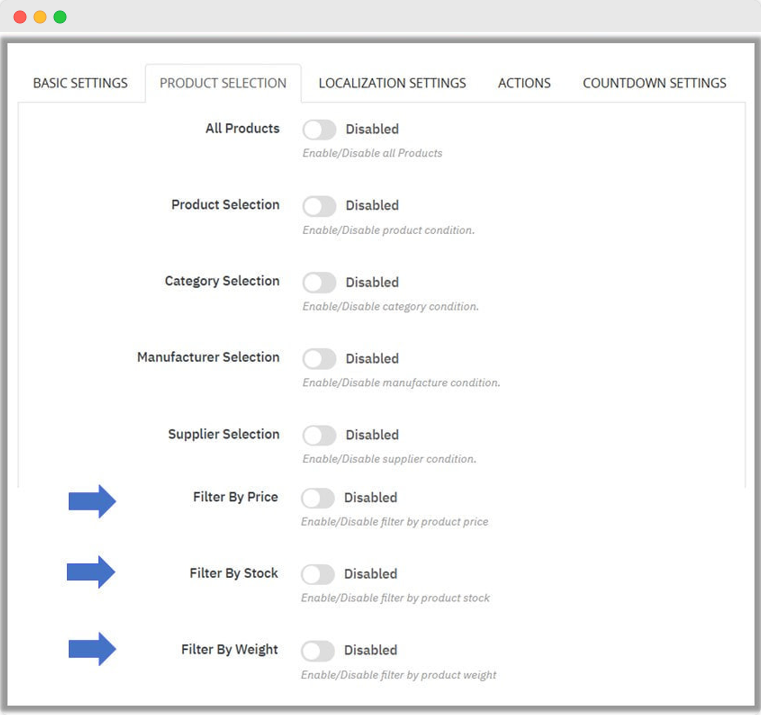The width and height of the screenshot is (761, 715).
Task: Turn on Product Selection toggle
Action: point(319,206)
